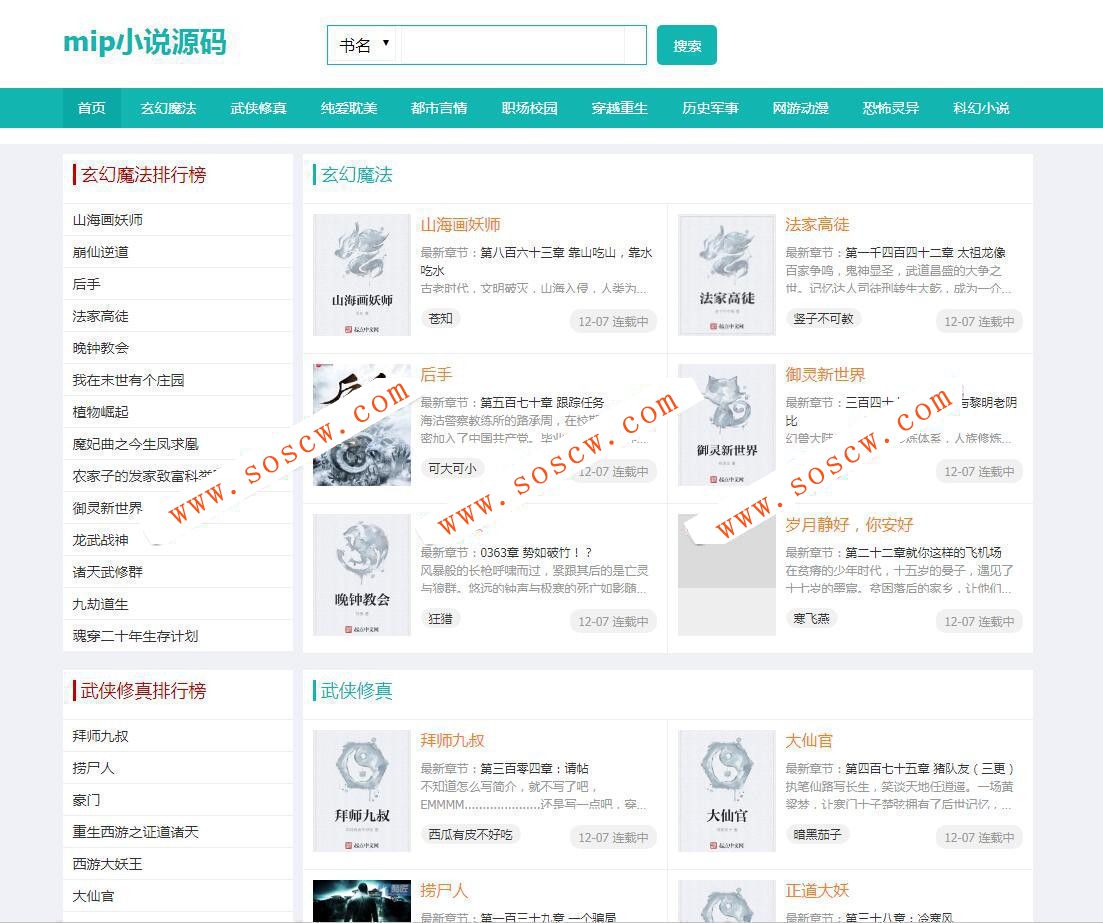
Task: Open 九劫道生 in the ranking list
Action: [x=101, y=604]
